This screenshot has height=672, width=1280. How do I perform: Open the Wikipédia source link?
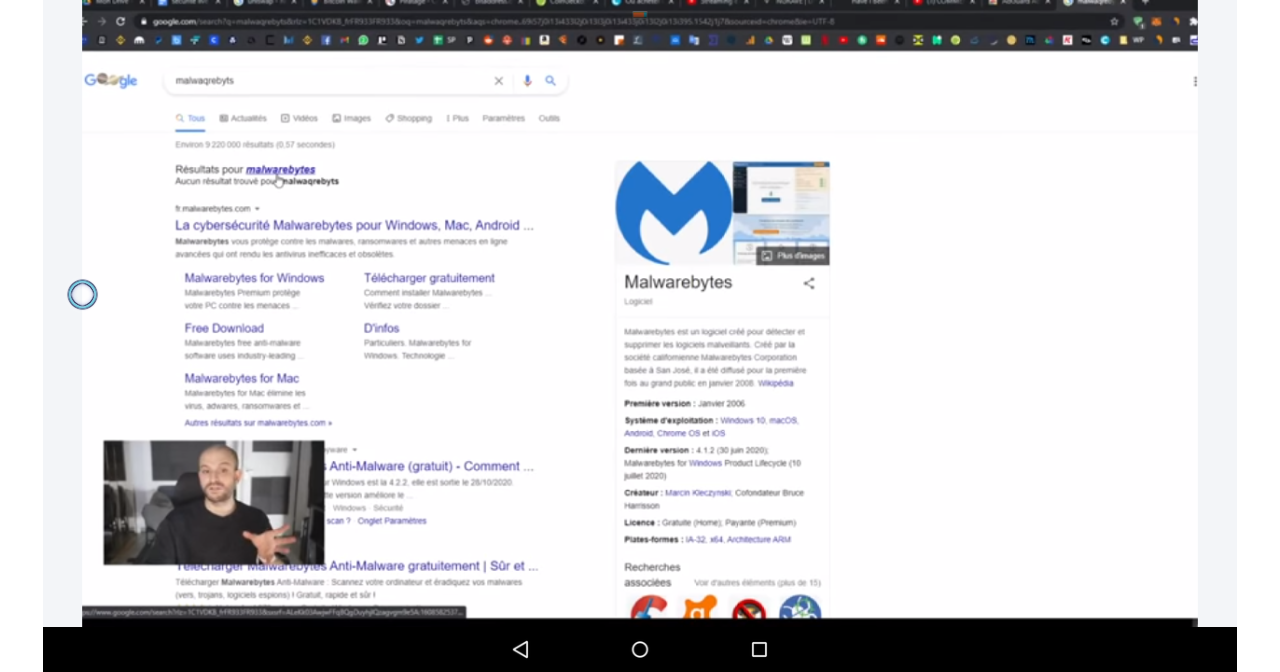click(775, 383)
